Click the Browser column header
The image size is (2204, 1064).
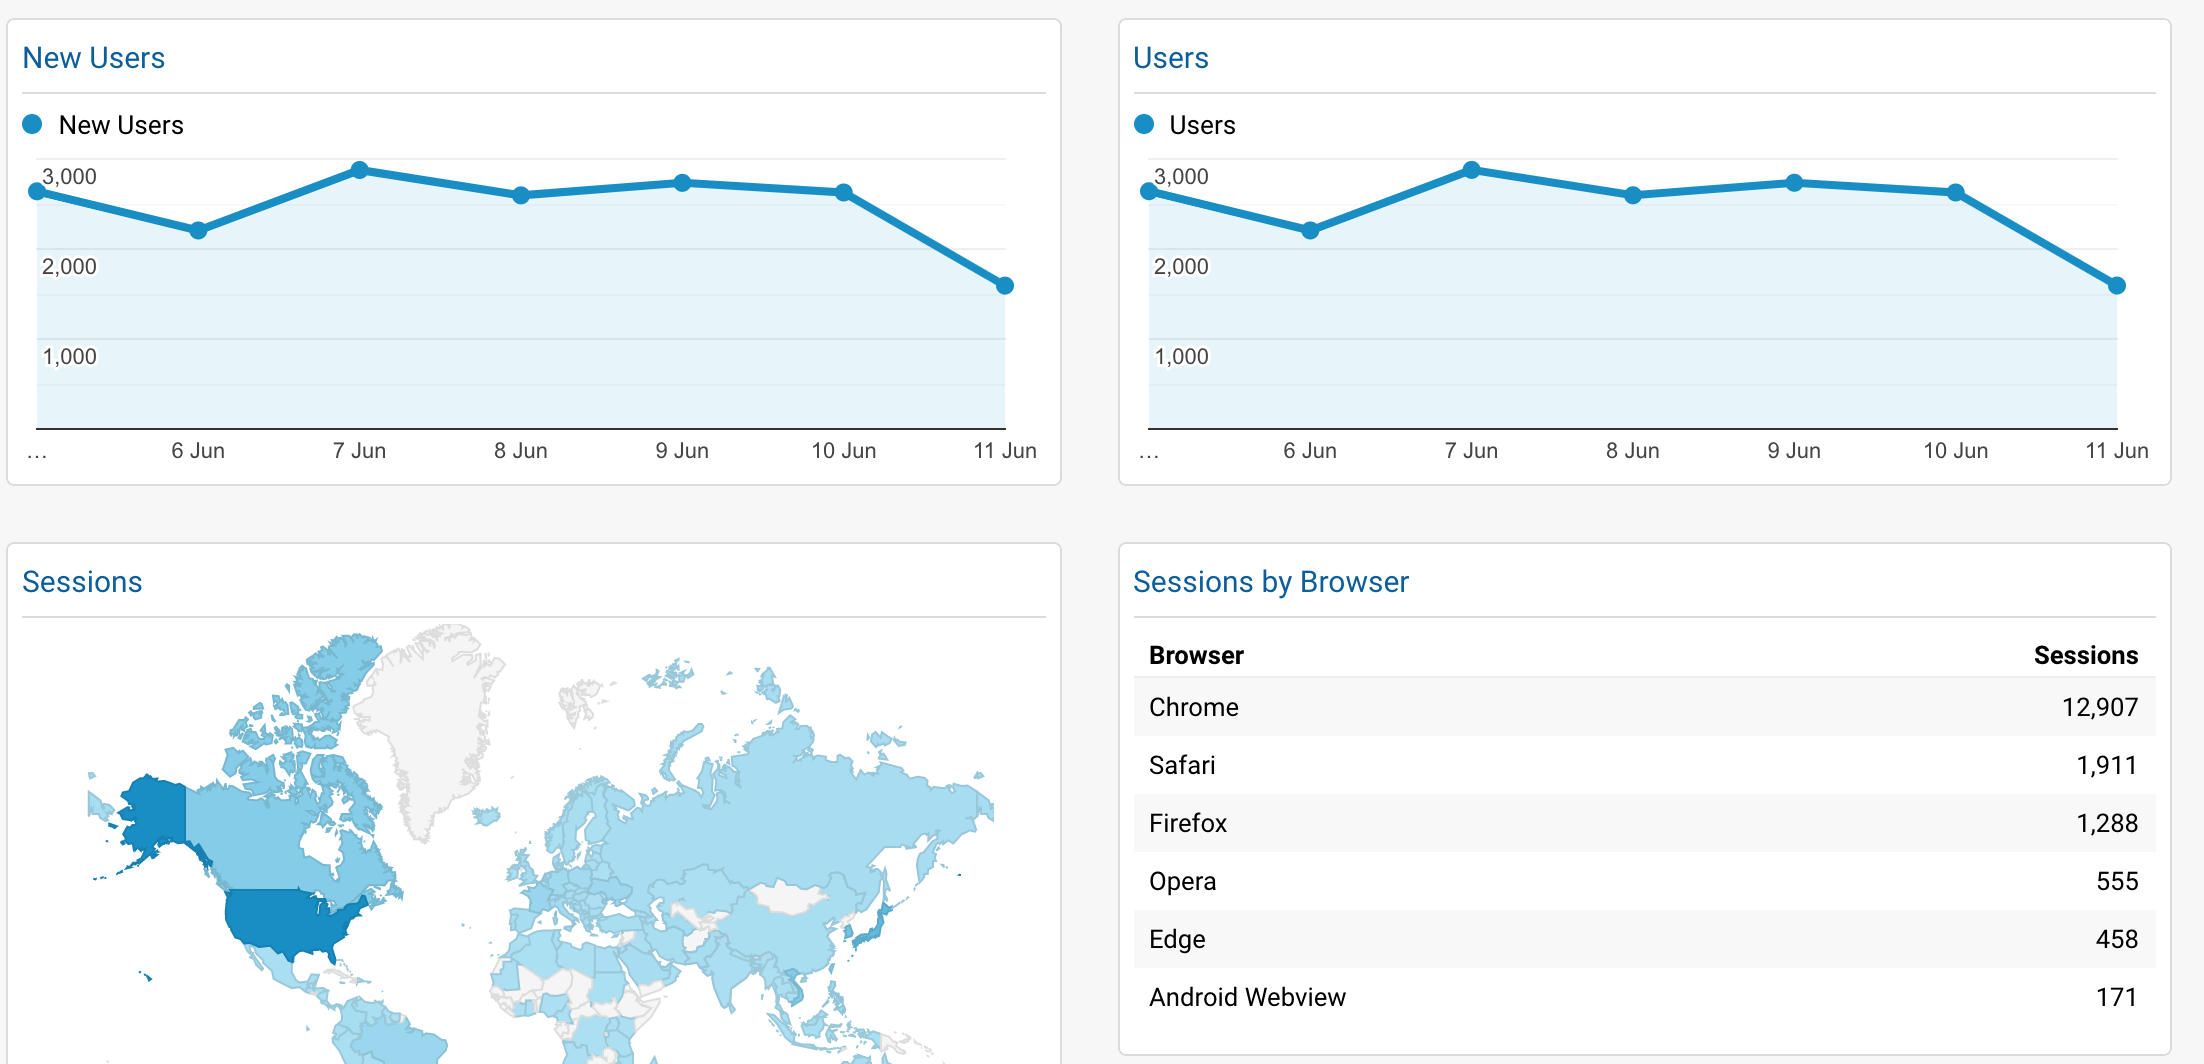(1196, 655)
